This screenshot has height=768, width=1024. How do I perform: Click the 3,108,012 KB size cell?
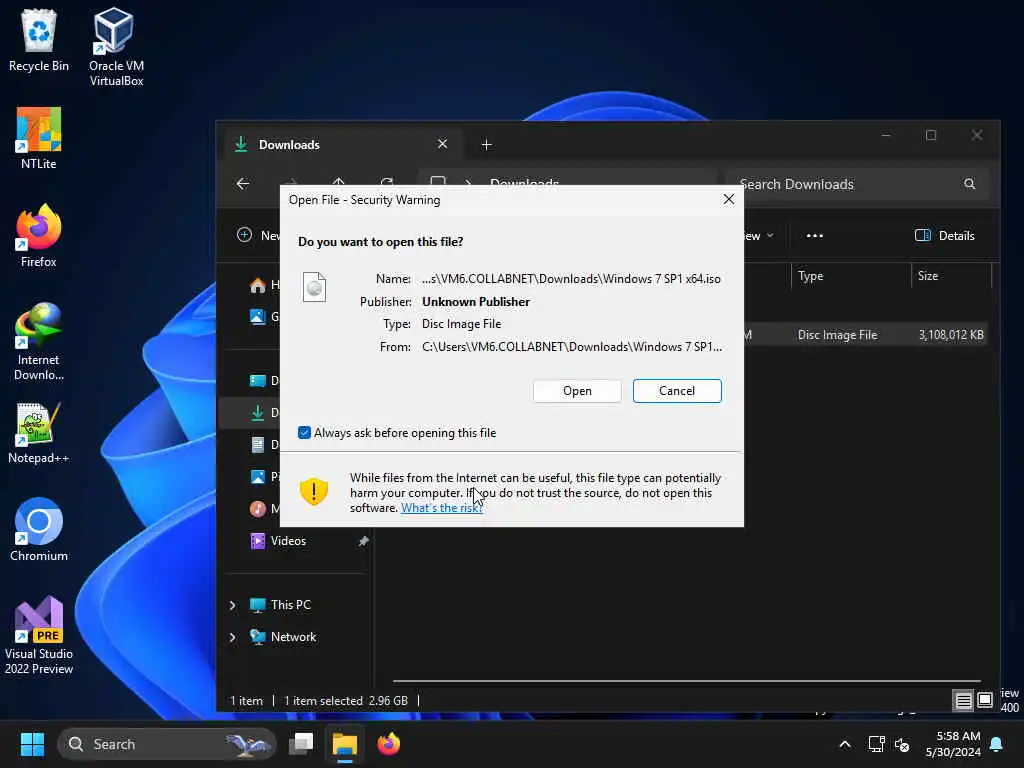[951, 334]
